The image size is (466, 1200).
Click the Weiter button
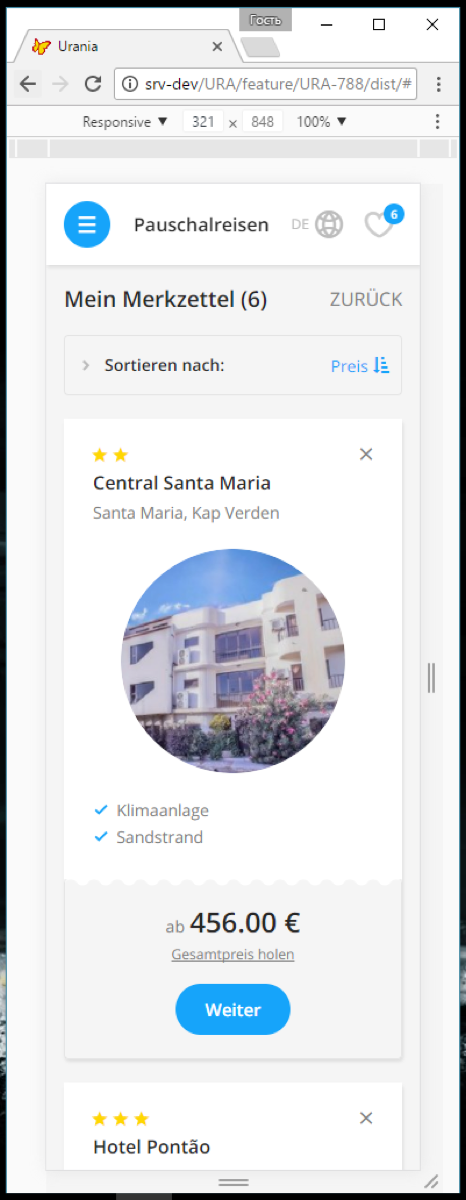[x=233, y=1009]
